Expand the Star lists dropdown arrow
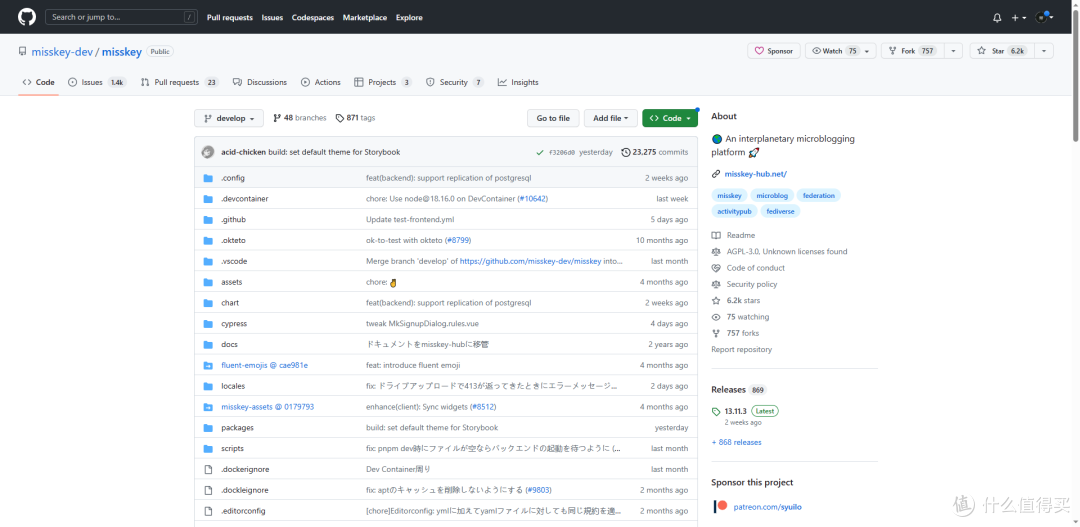 point(1043,51)
